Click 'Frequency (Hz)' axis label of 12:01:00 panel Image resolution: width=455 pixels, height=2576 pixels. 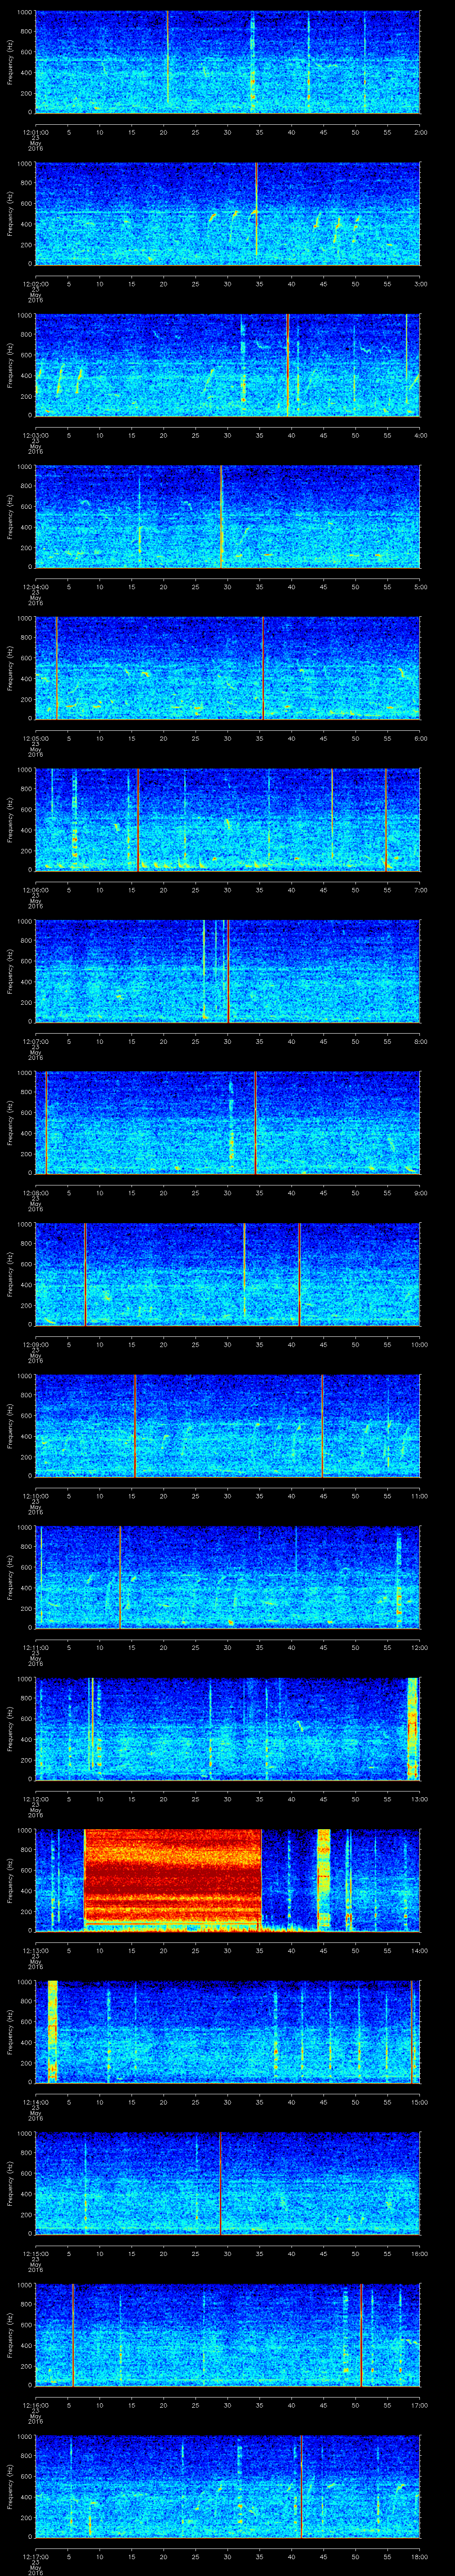coord(10,62)
